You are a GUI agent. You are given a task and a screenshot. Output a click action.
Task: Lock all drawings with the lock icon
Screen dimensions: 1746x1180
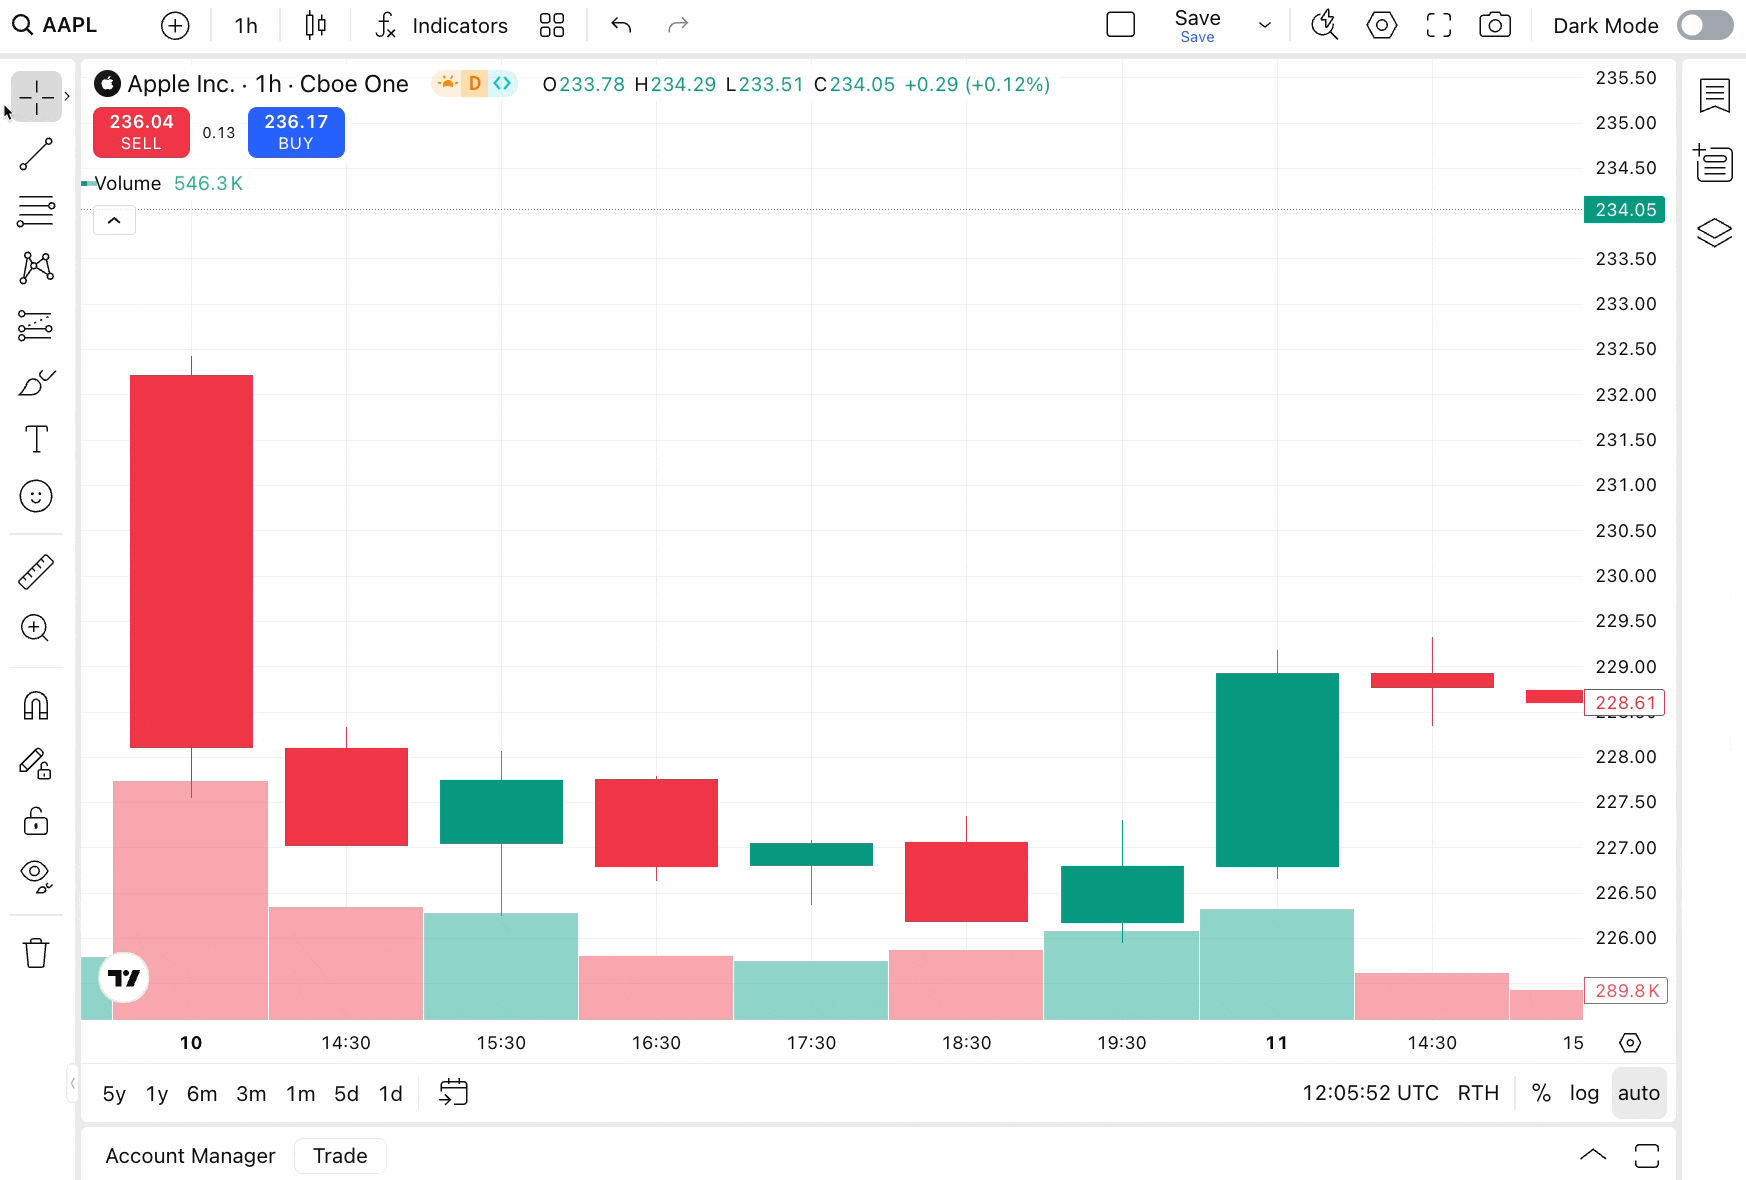coord(36,820)
